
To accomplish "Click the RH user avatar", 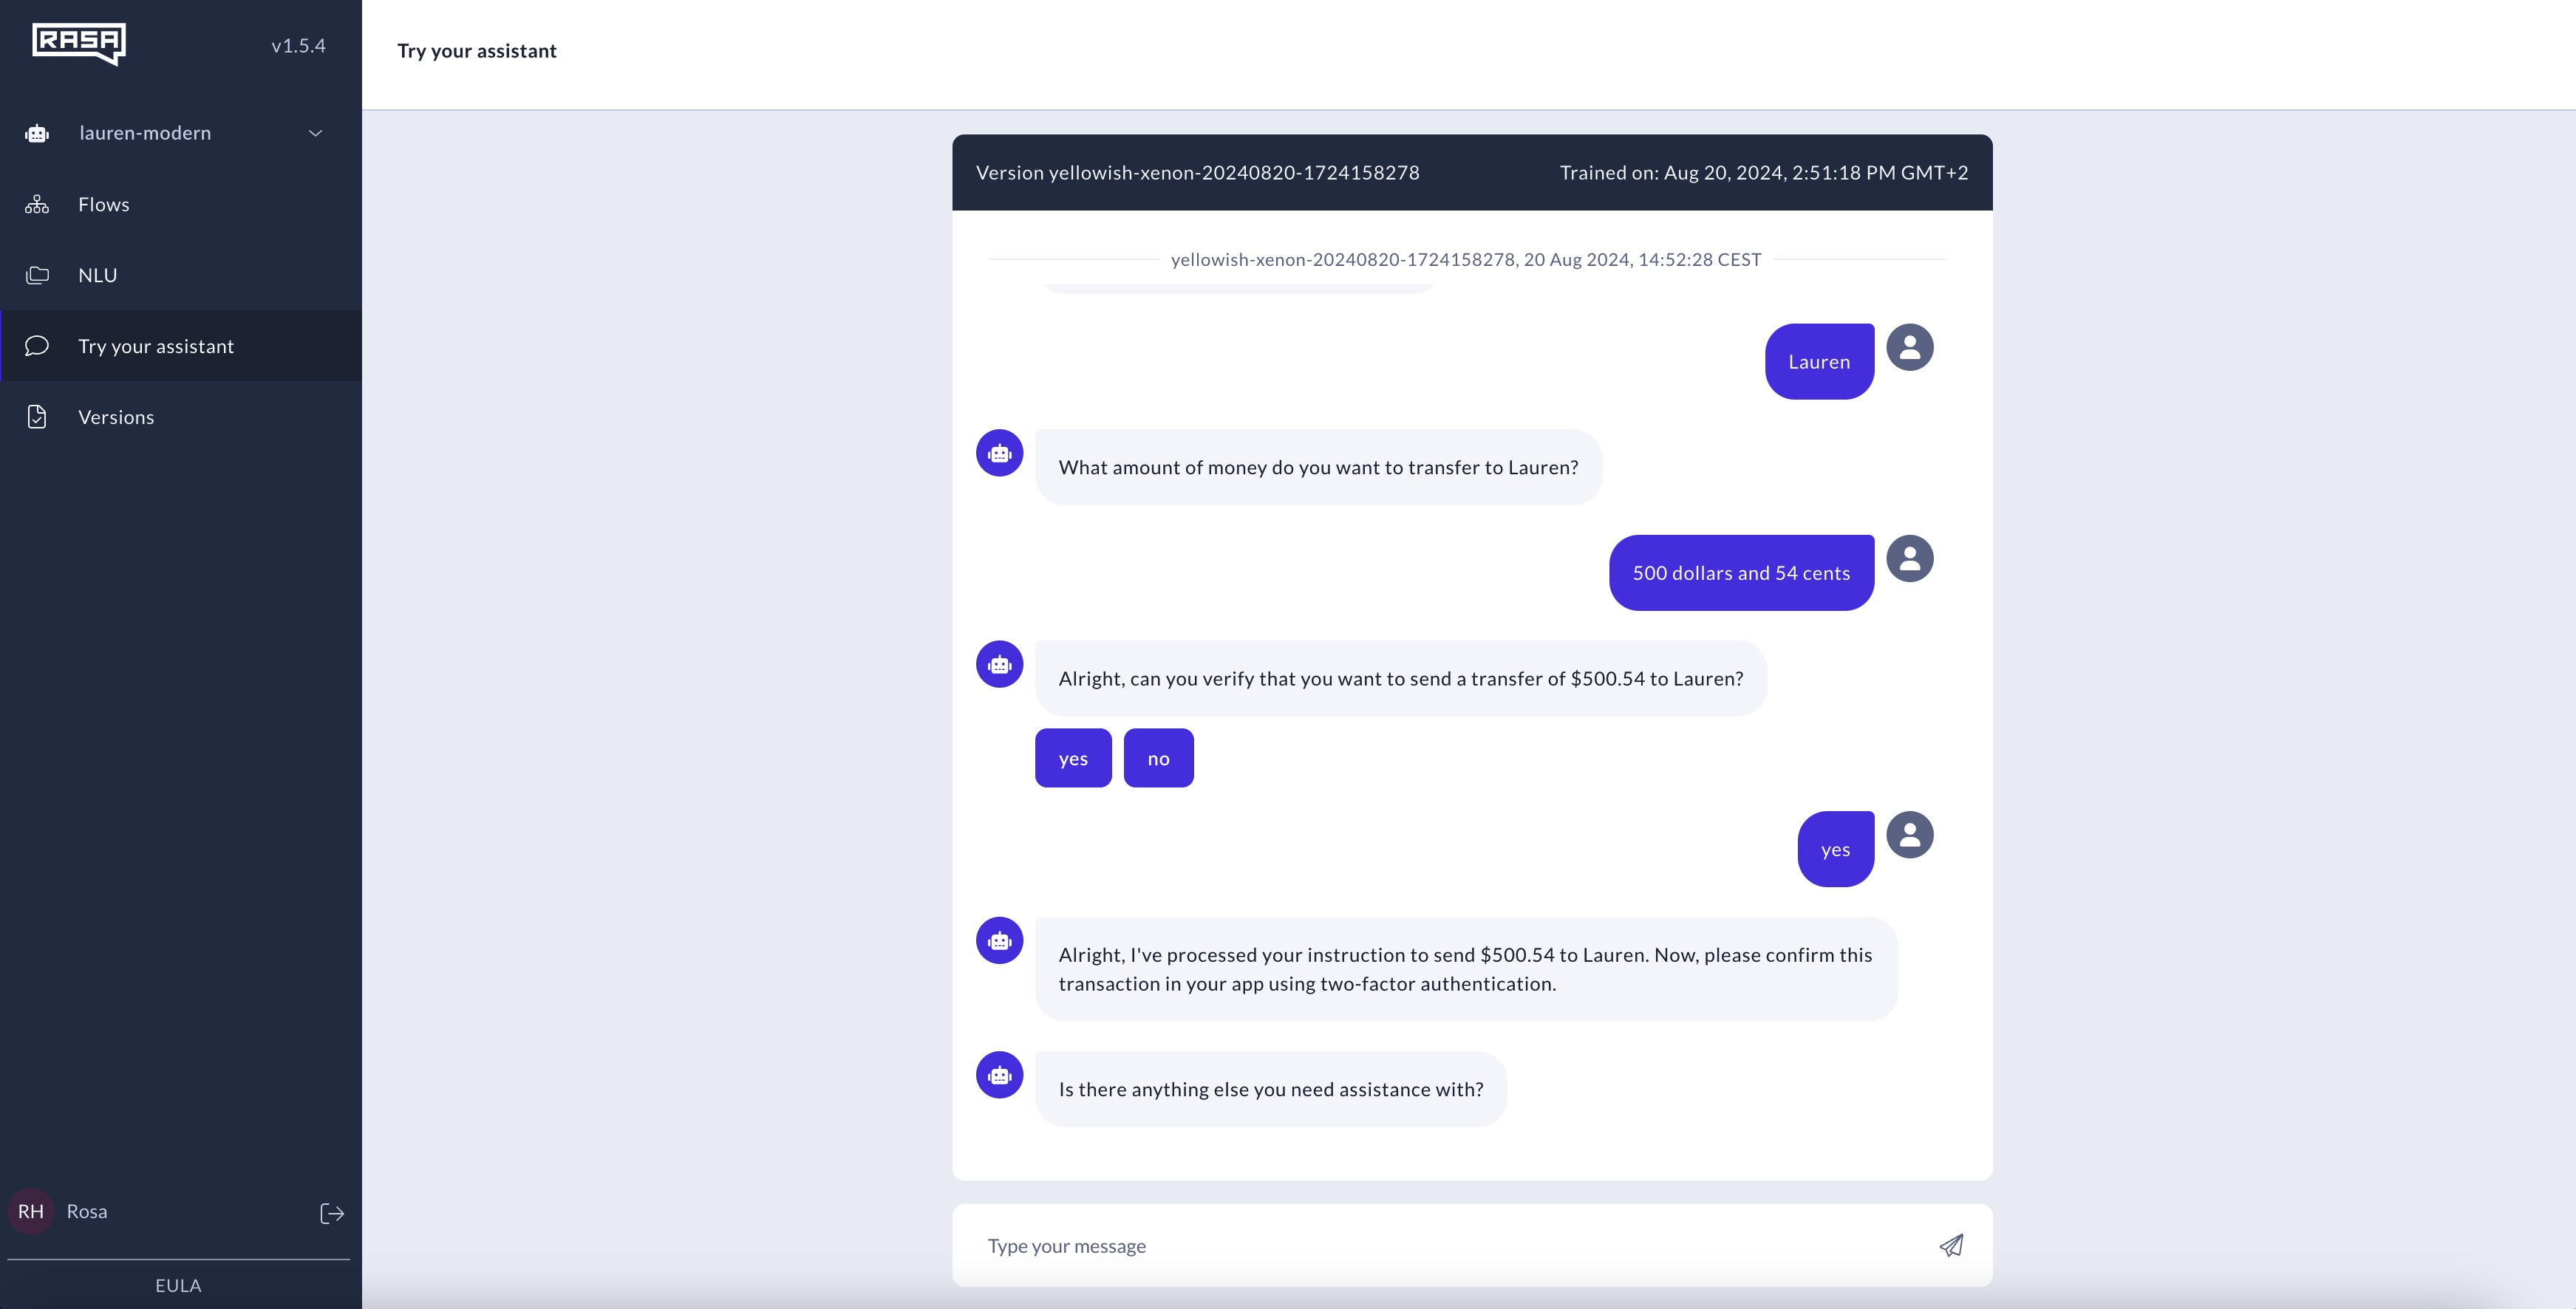I will (31, 1212).
